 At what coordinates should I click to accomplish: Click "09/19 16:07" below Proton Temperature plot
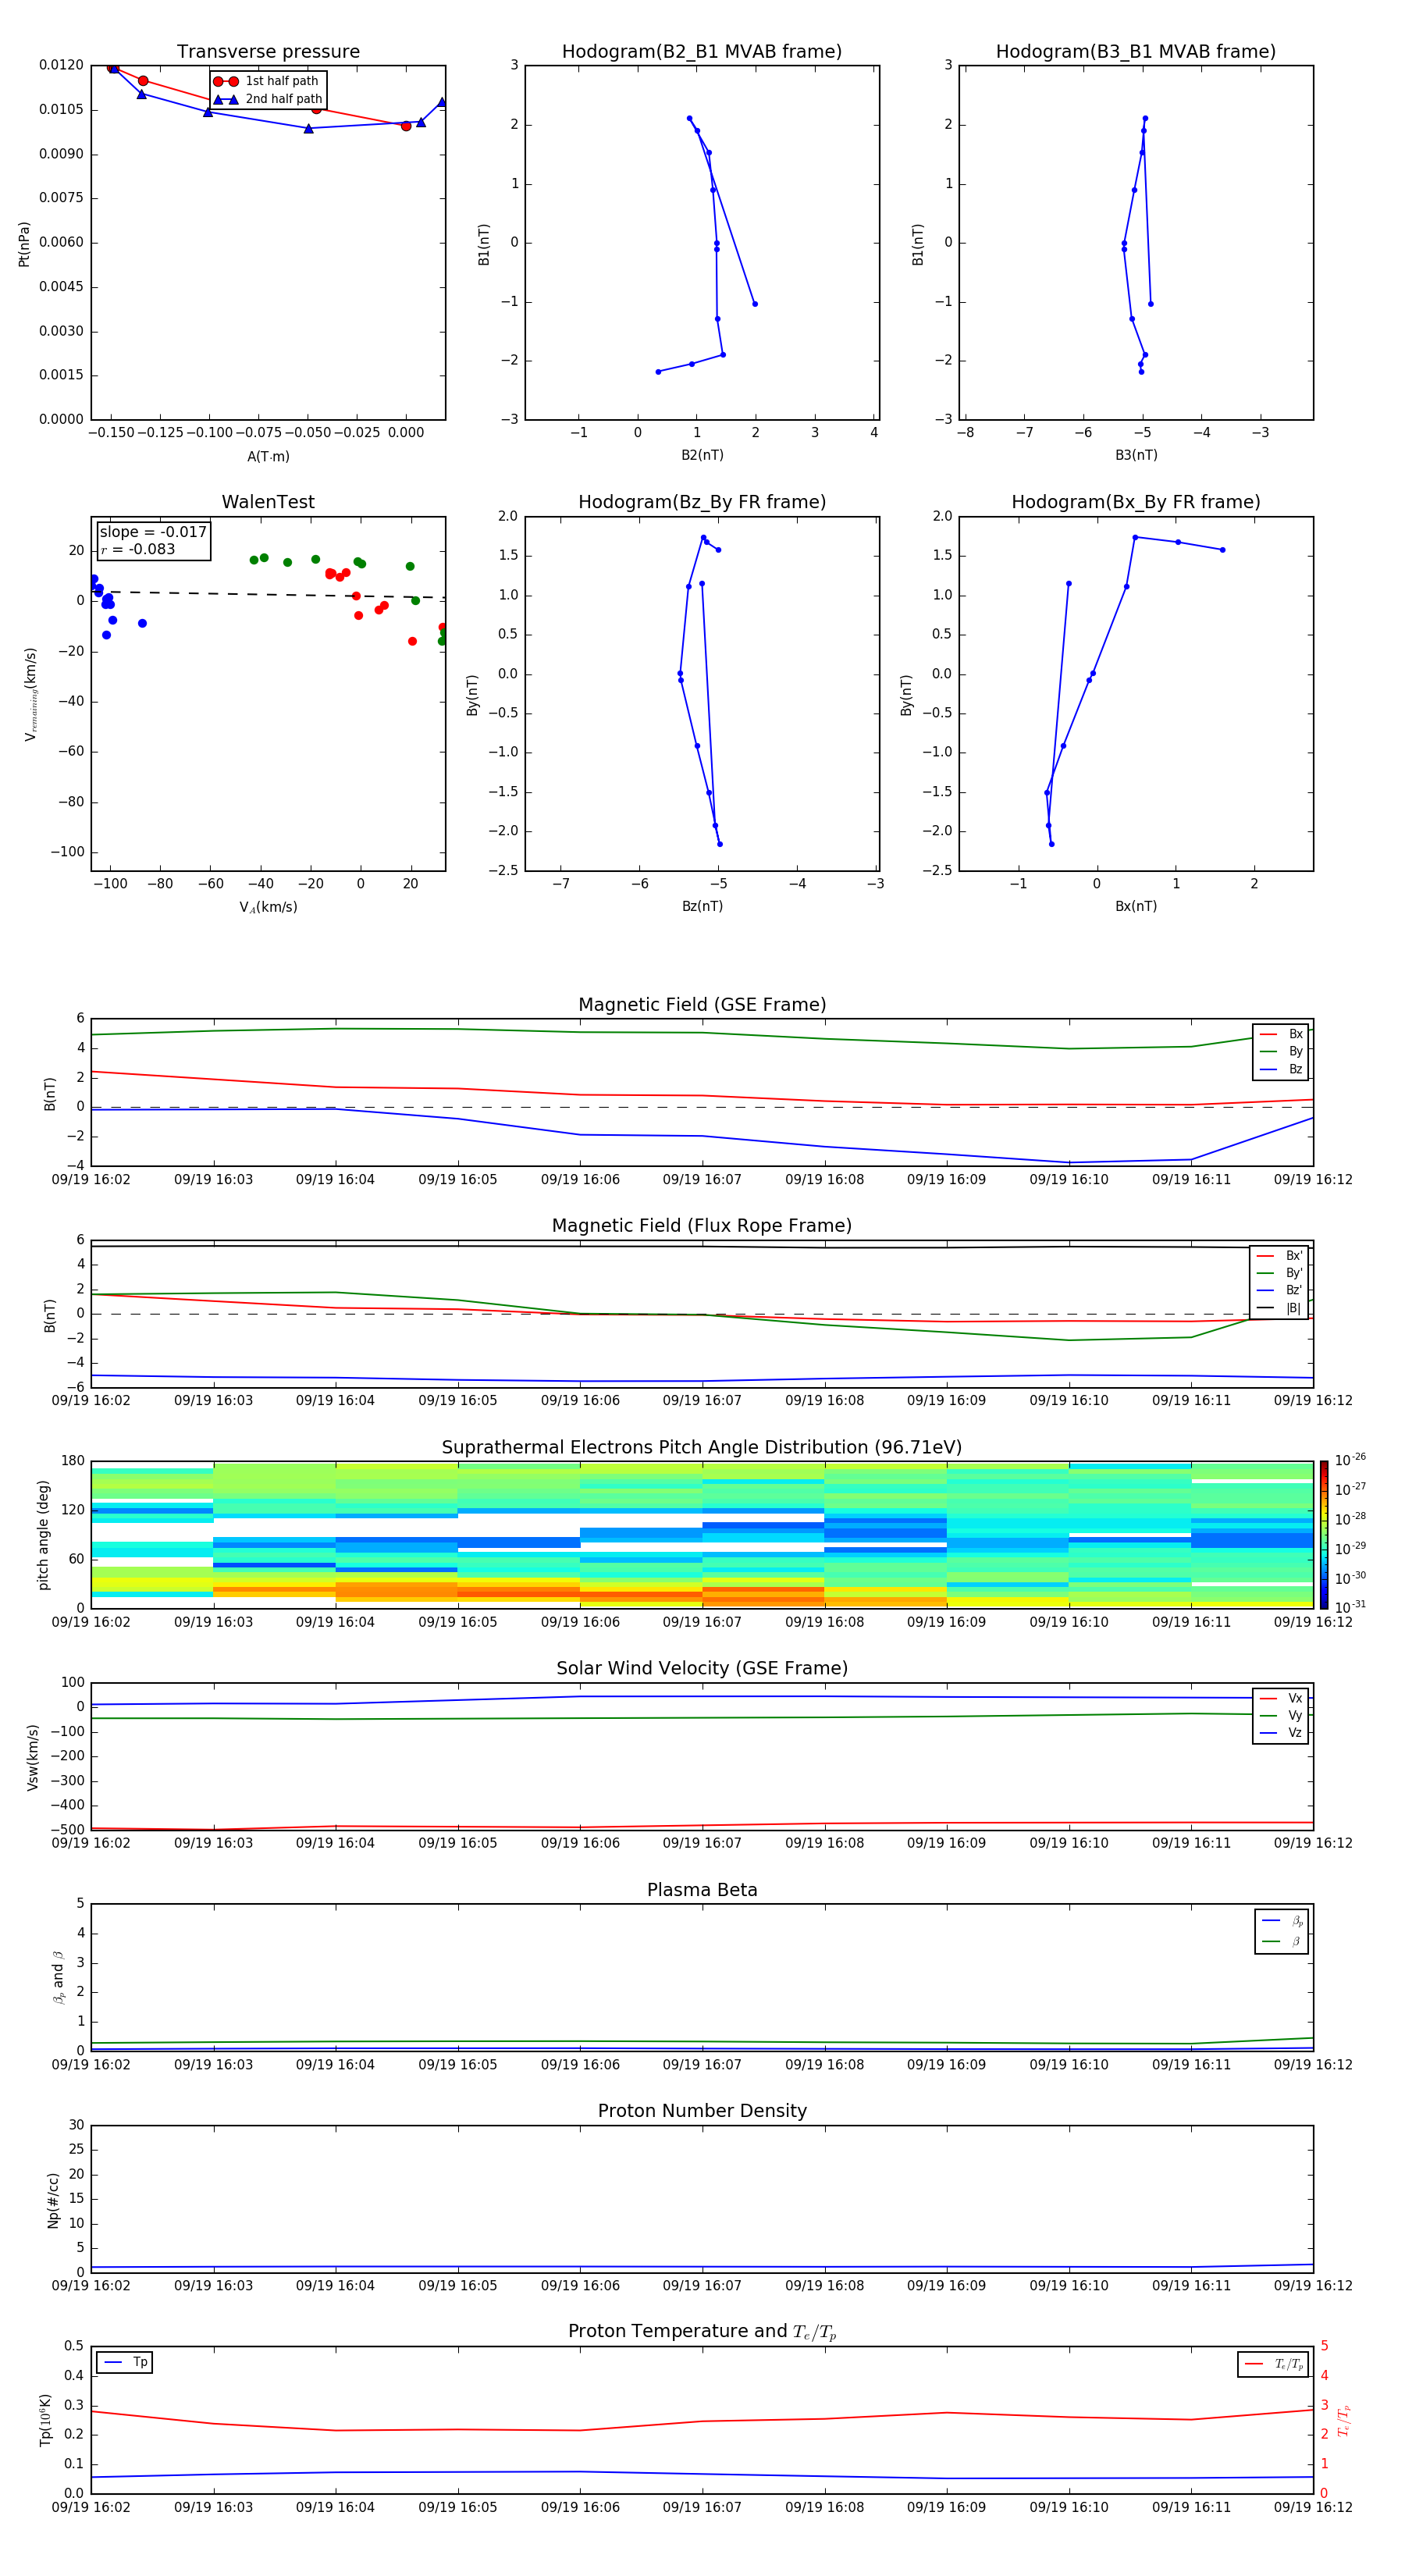click(x=702, y=2508)
